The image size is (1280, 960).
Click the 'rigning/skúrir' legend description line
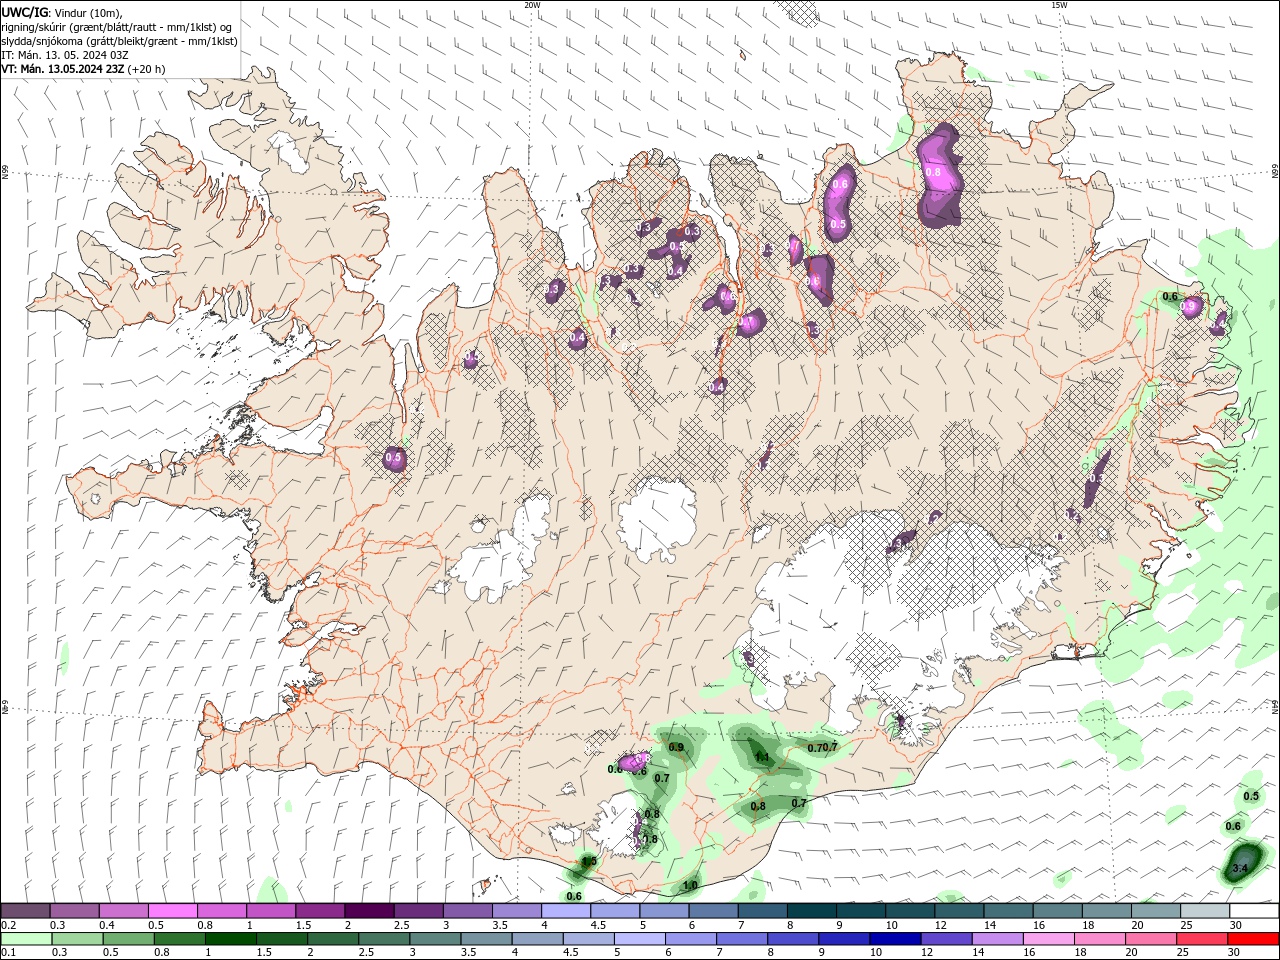[117, 26]
